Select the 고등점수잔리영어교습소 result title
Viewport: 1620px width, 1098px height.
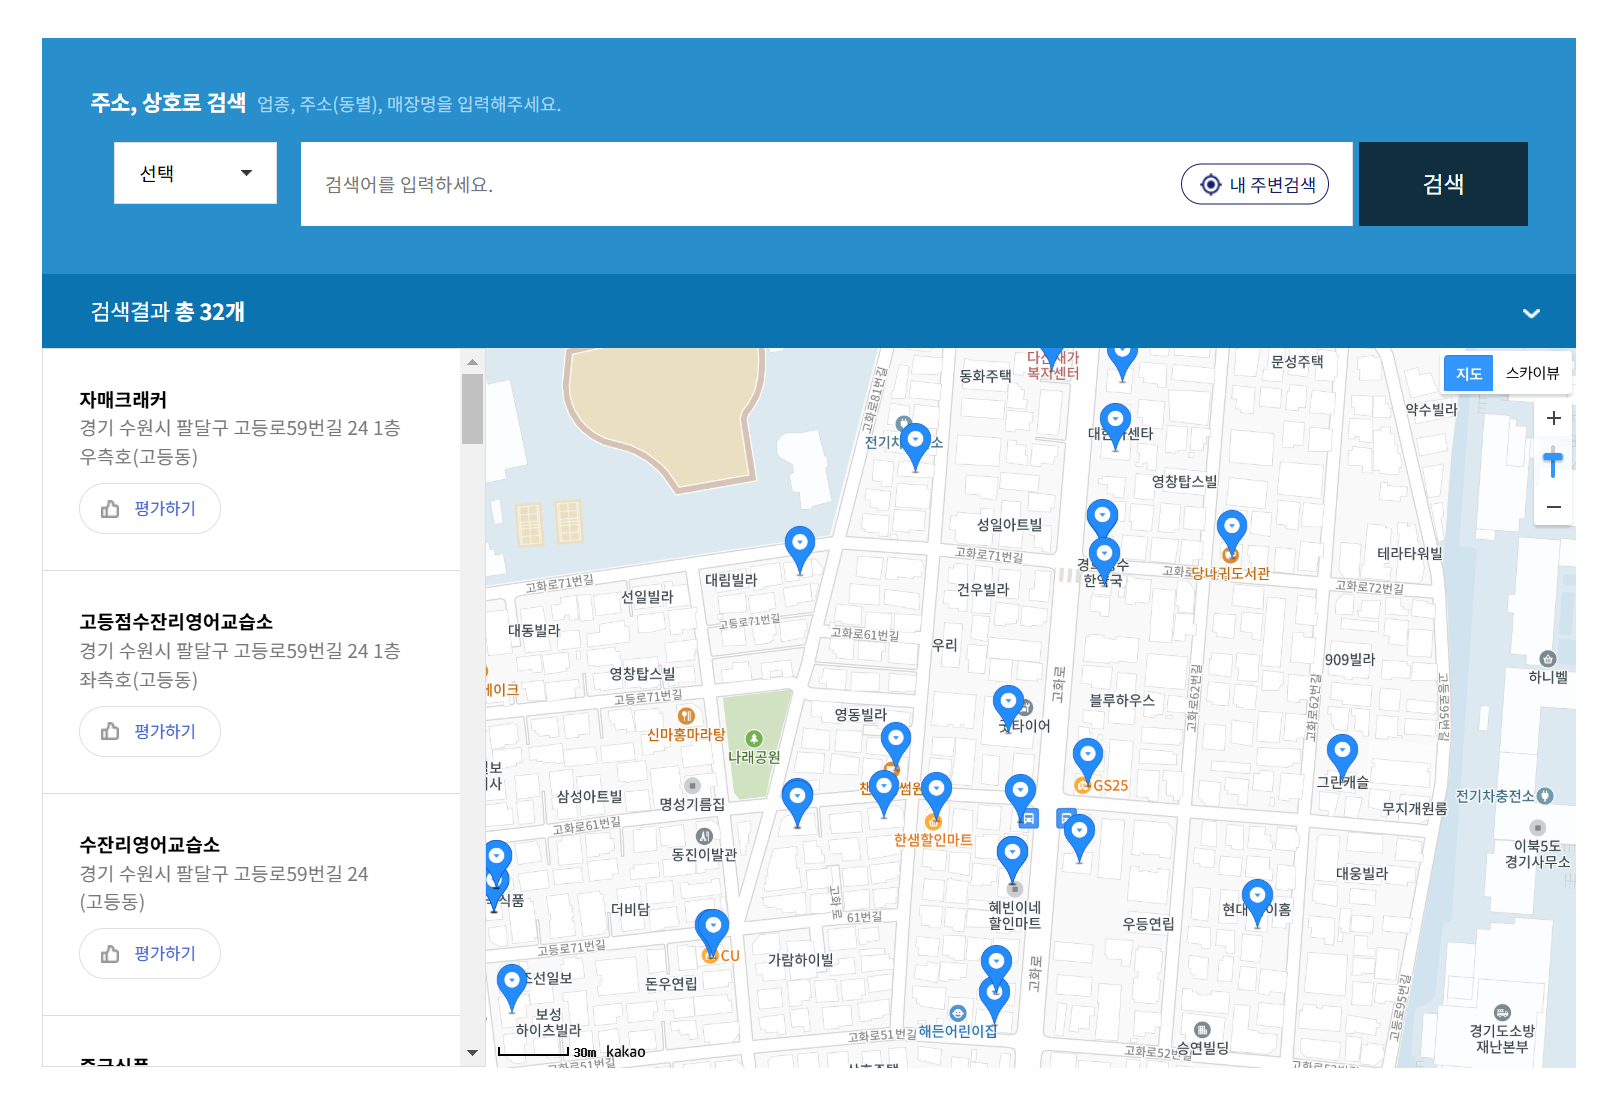pyautogui.click(x=176, y=621)
